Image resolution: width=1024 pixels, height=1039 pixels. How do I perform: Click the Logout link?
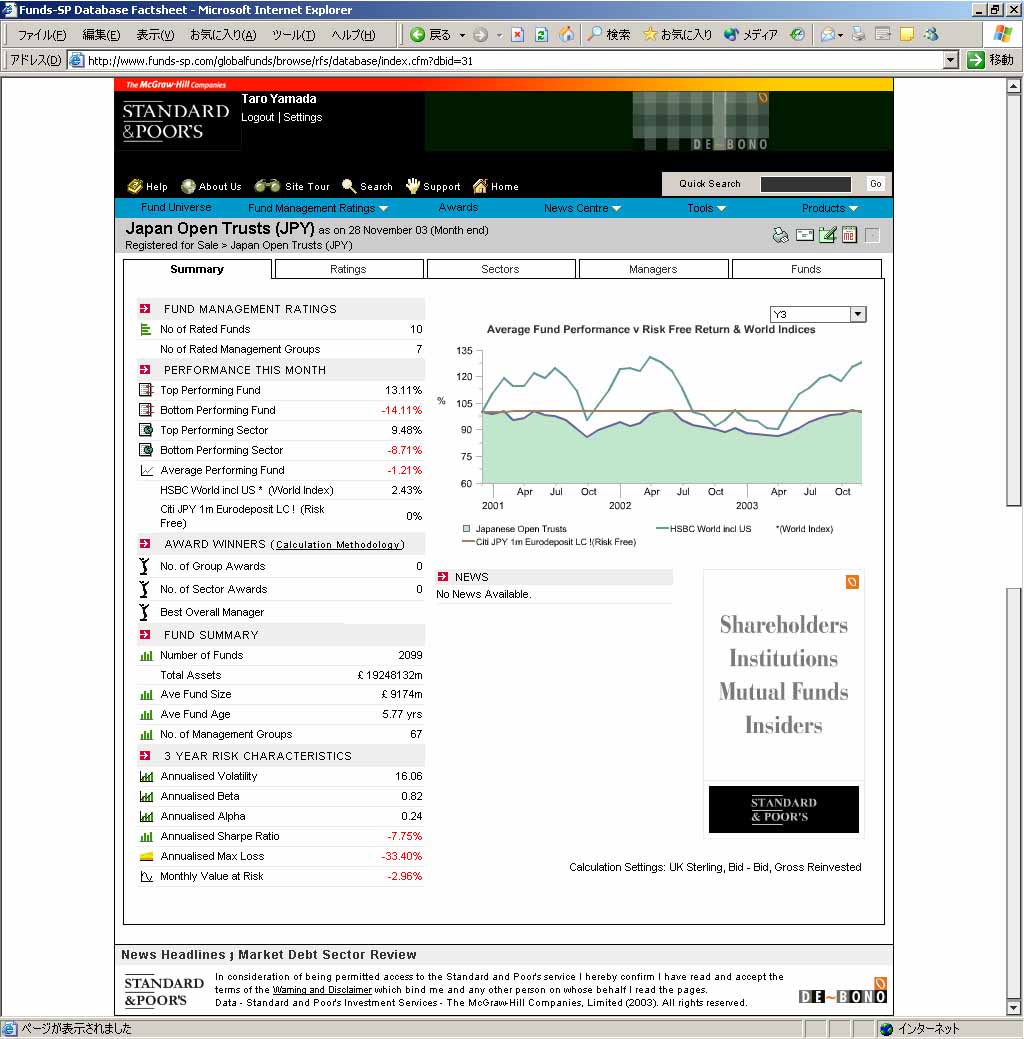point(257,117)
